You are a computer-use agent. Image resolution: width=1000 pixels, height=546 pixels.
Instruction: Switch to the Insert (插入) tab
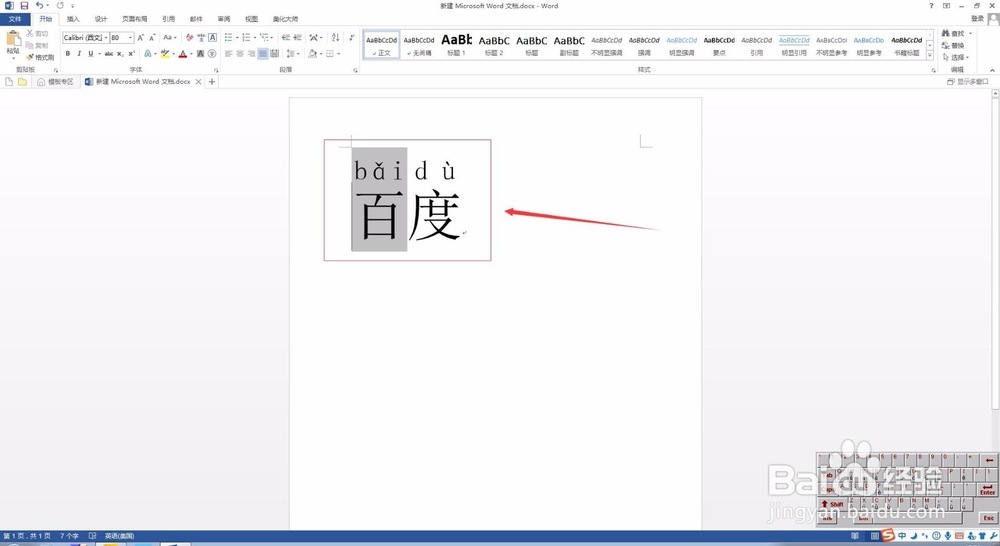tap(73, 19)
